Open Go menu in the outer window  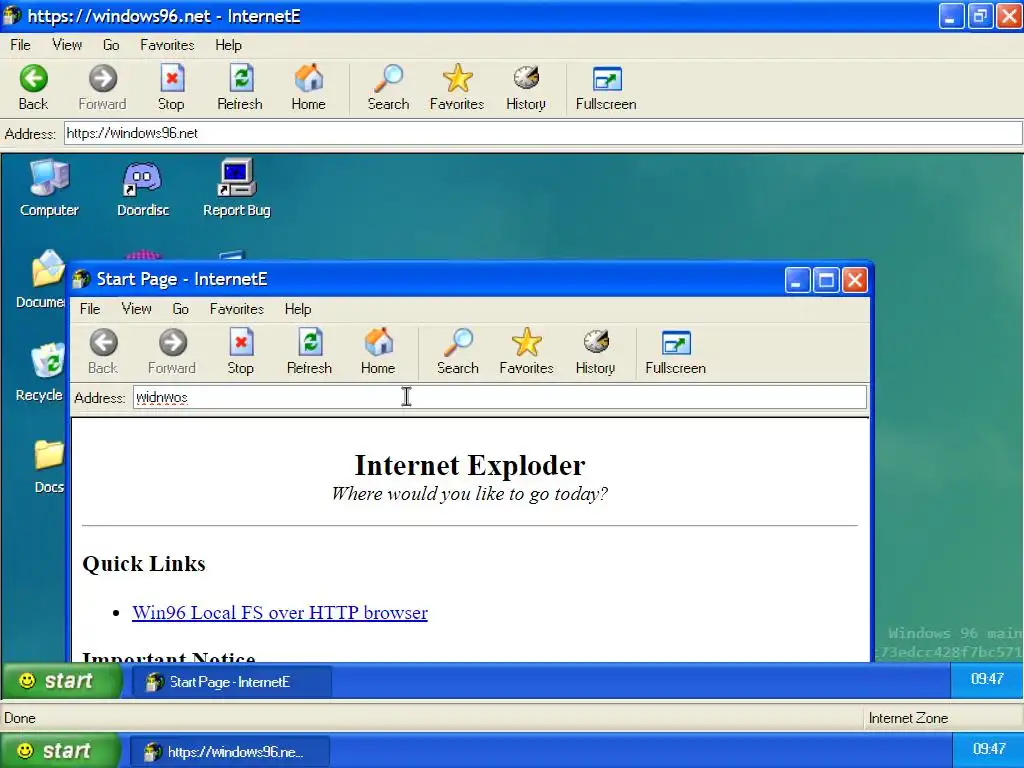tap(111, 45)
